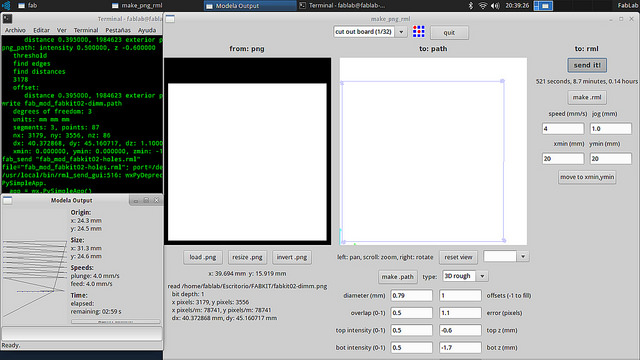Viewport: 640px width, 360px height.
Task: Click the terminal window icon in its title bar
Action: coord(7,19)
